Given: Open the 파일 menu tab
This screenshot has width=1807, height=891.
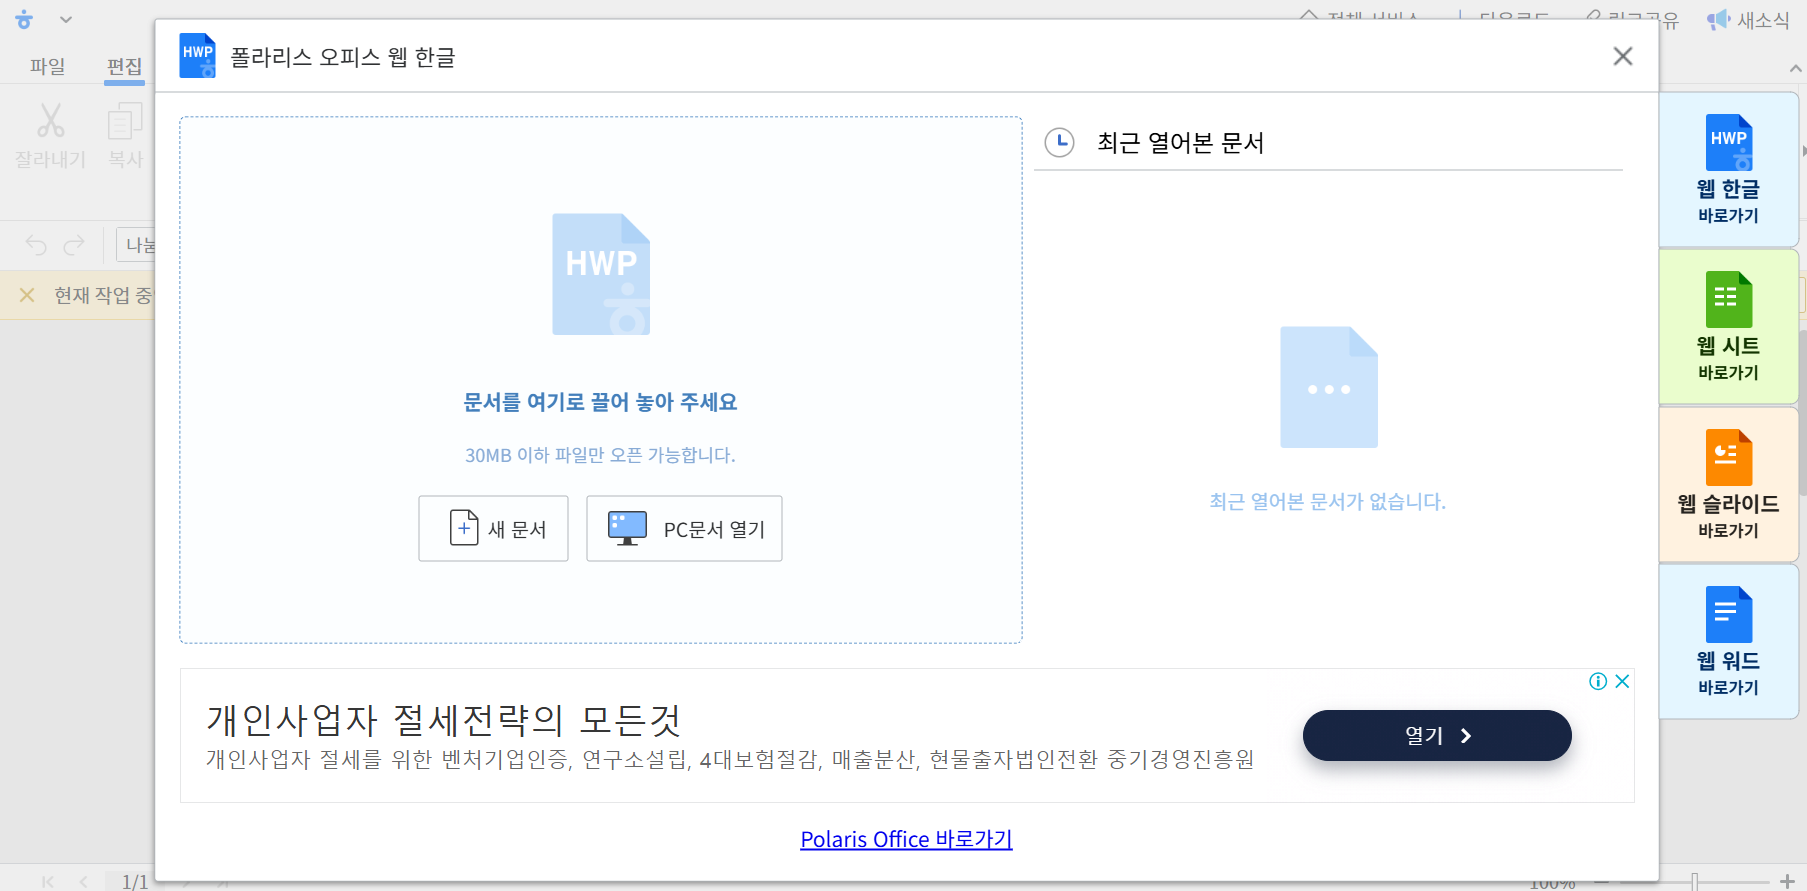Looking at the screenshot, I should click(47, 66).
